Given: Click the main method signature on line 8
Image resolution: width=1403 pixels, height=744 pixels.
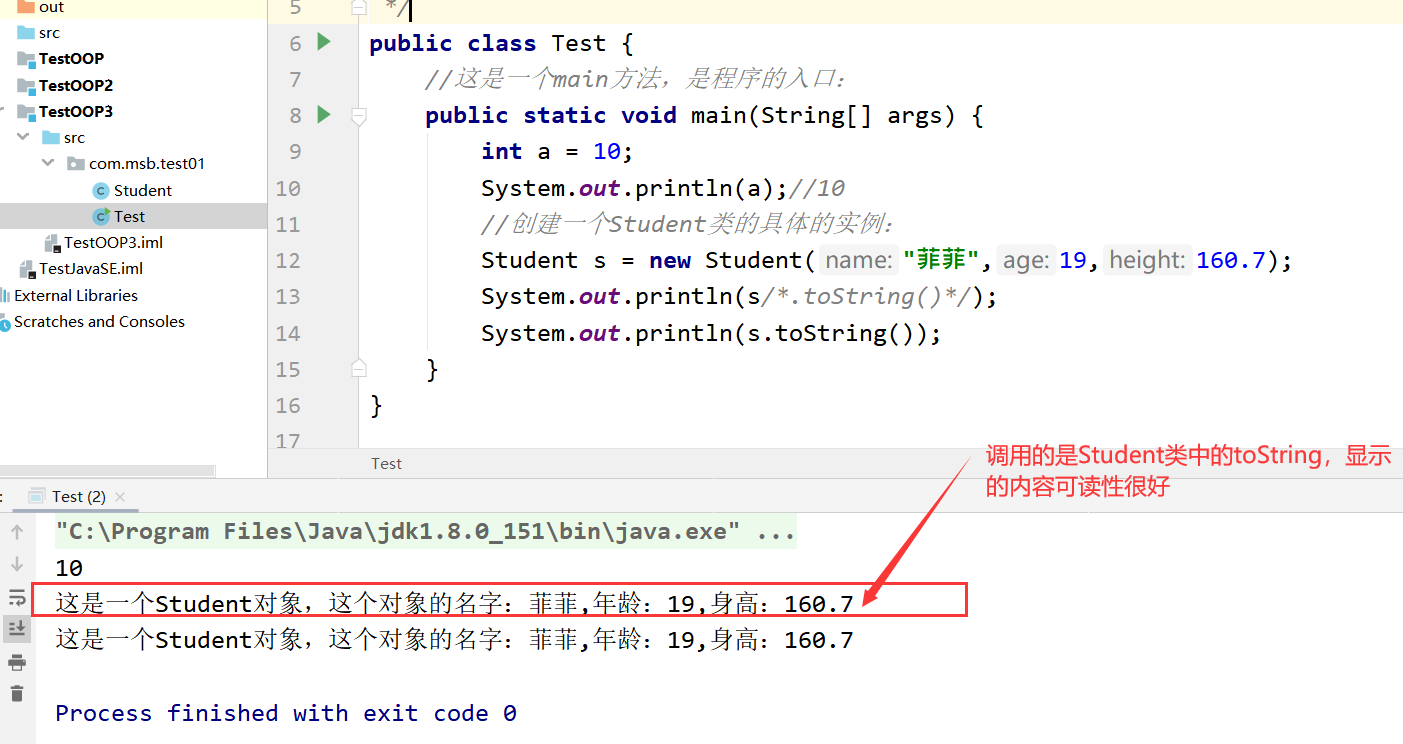Looking at the screenshot, I should coord(704,115).
